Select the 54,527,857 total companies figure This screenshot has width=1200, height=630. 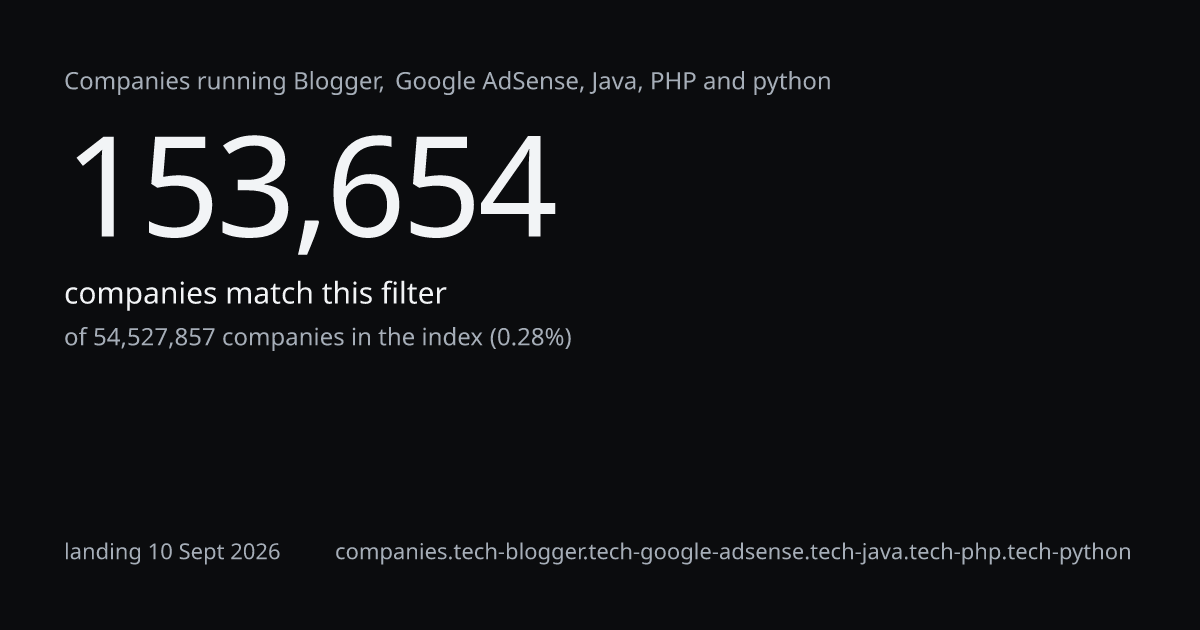[154, 337]
